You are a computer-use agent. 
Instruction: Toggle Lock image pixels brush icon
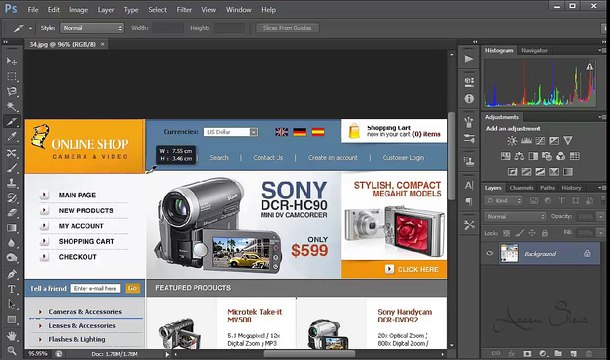tap(519, 233)
